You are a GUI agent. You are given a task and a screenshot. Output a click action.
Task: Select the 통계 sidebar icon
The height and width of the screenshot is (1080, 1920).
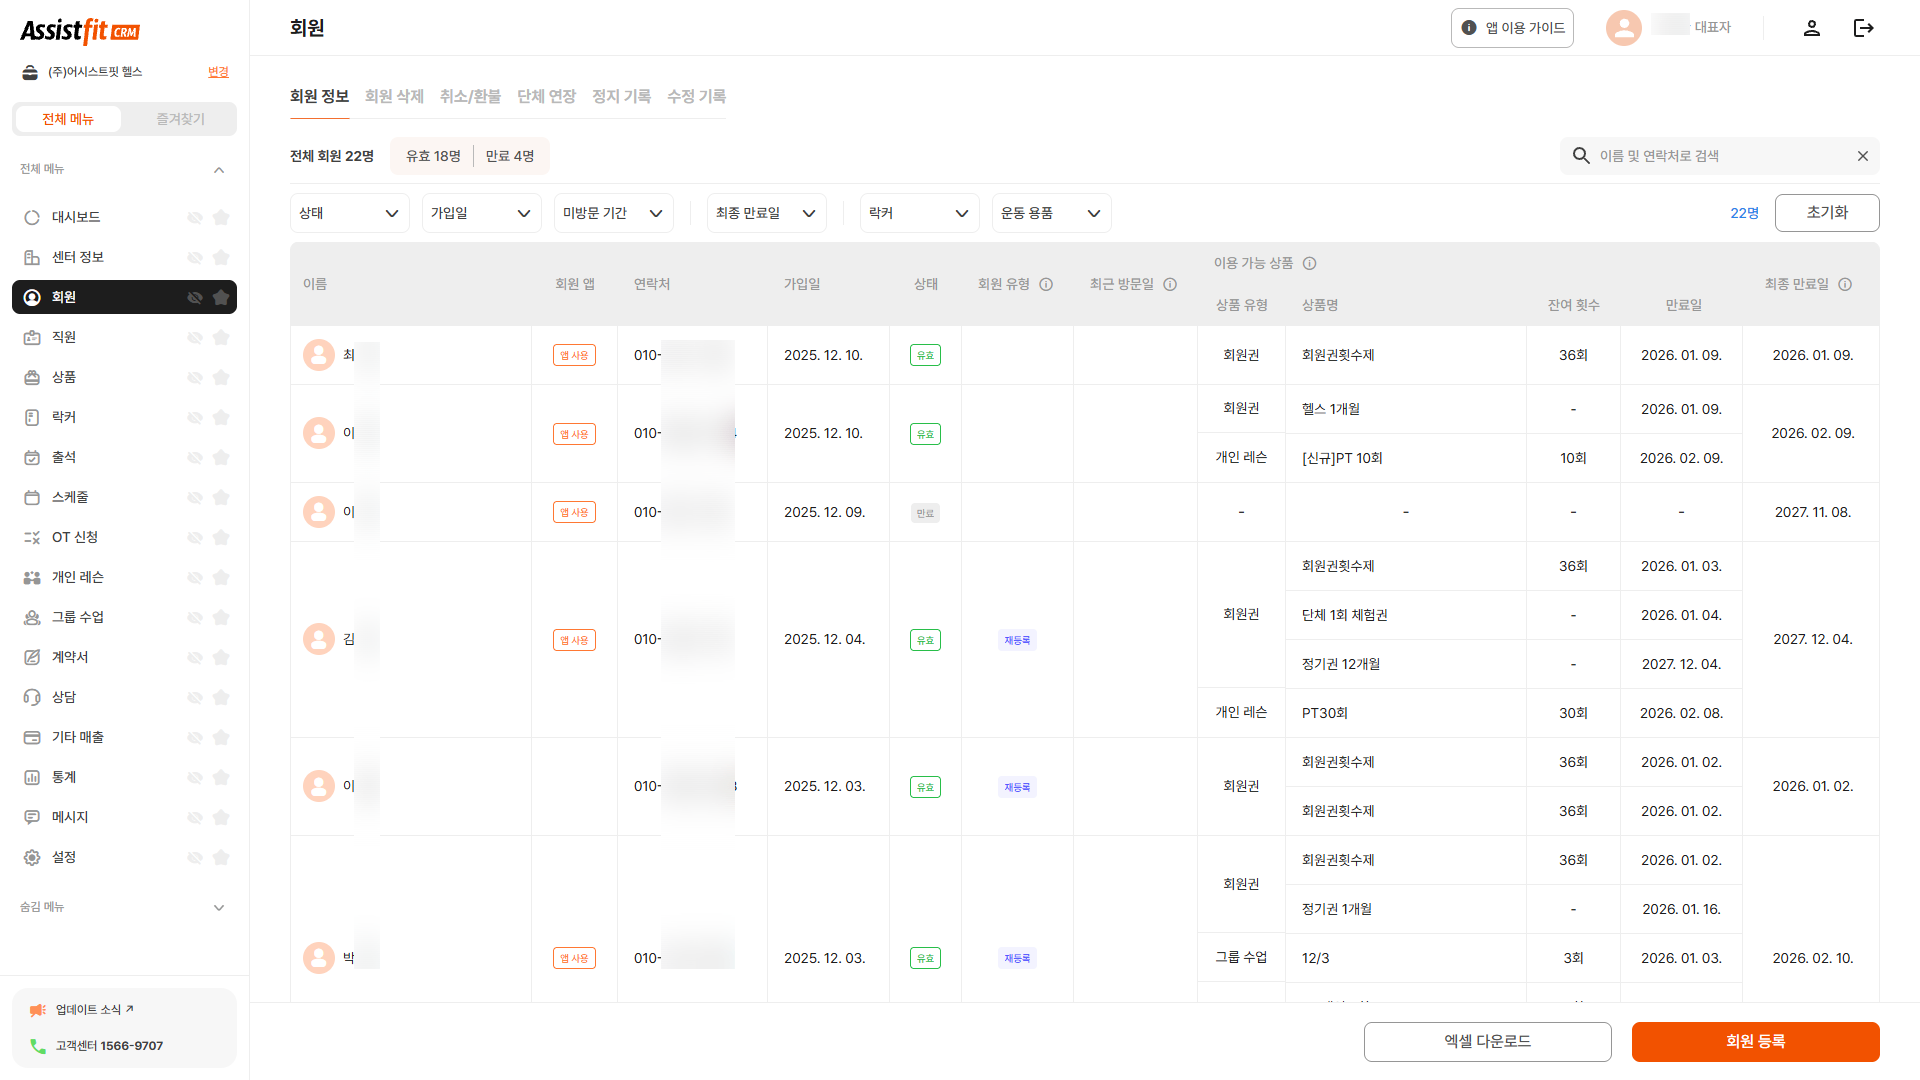(31, 777)
